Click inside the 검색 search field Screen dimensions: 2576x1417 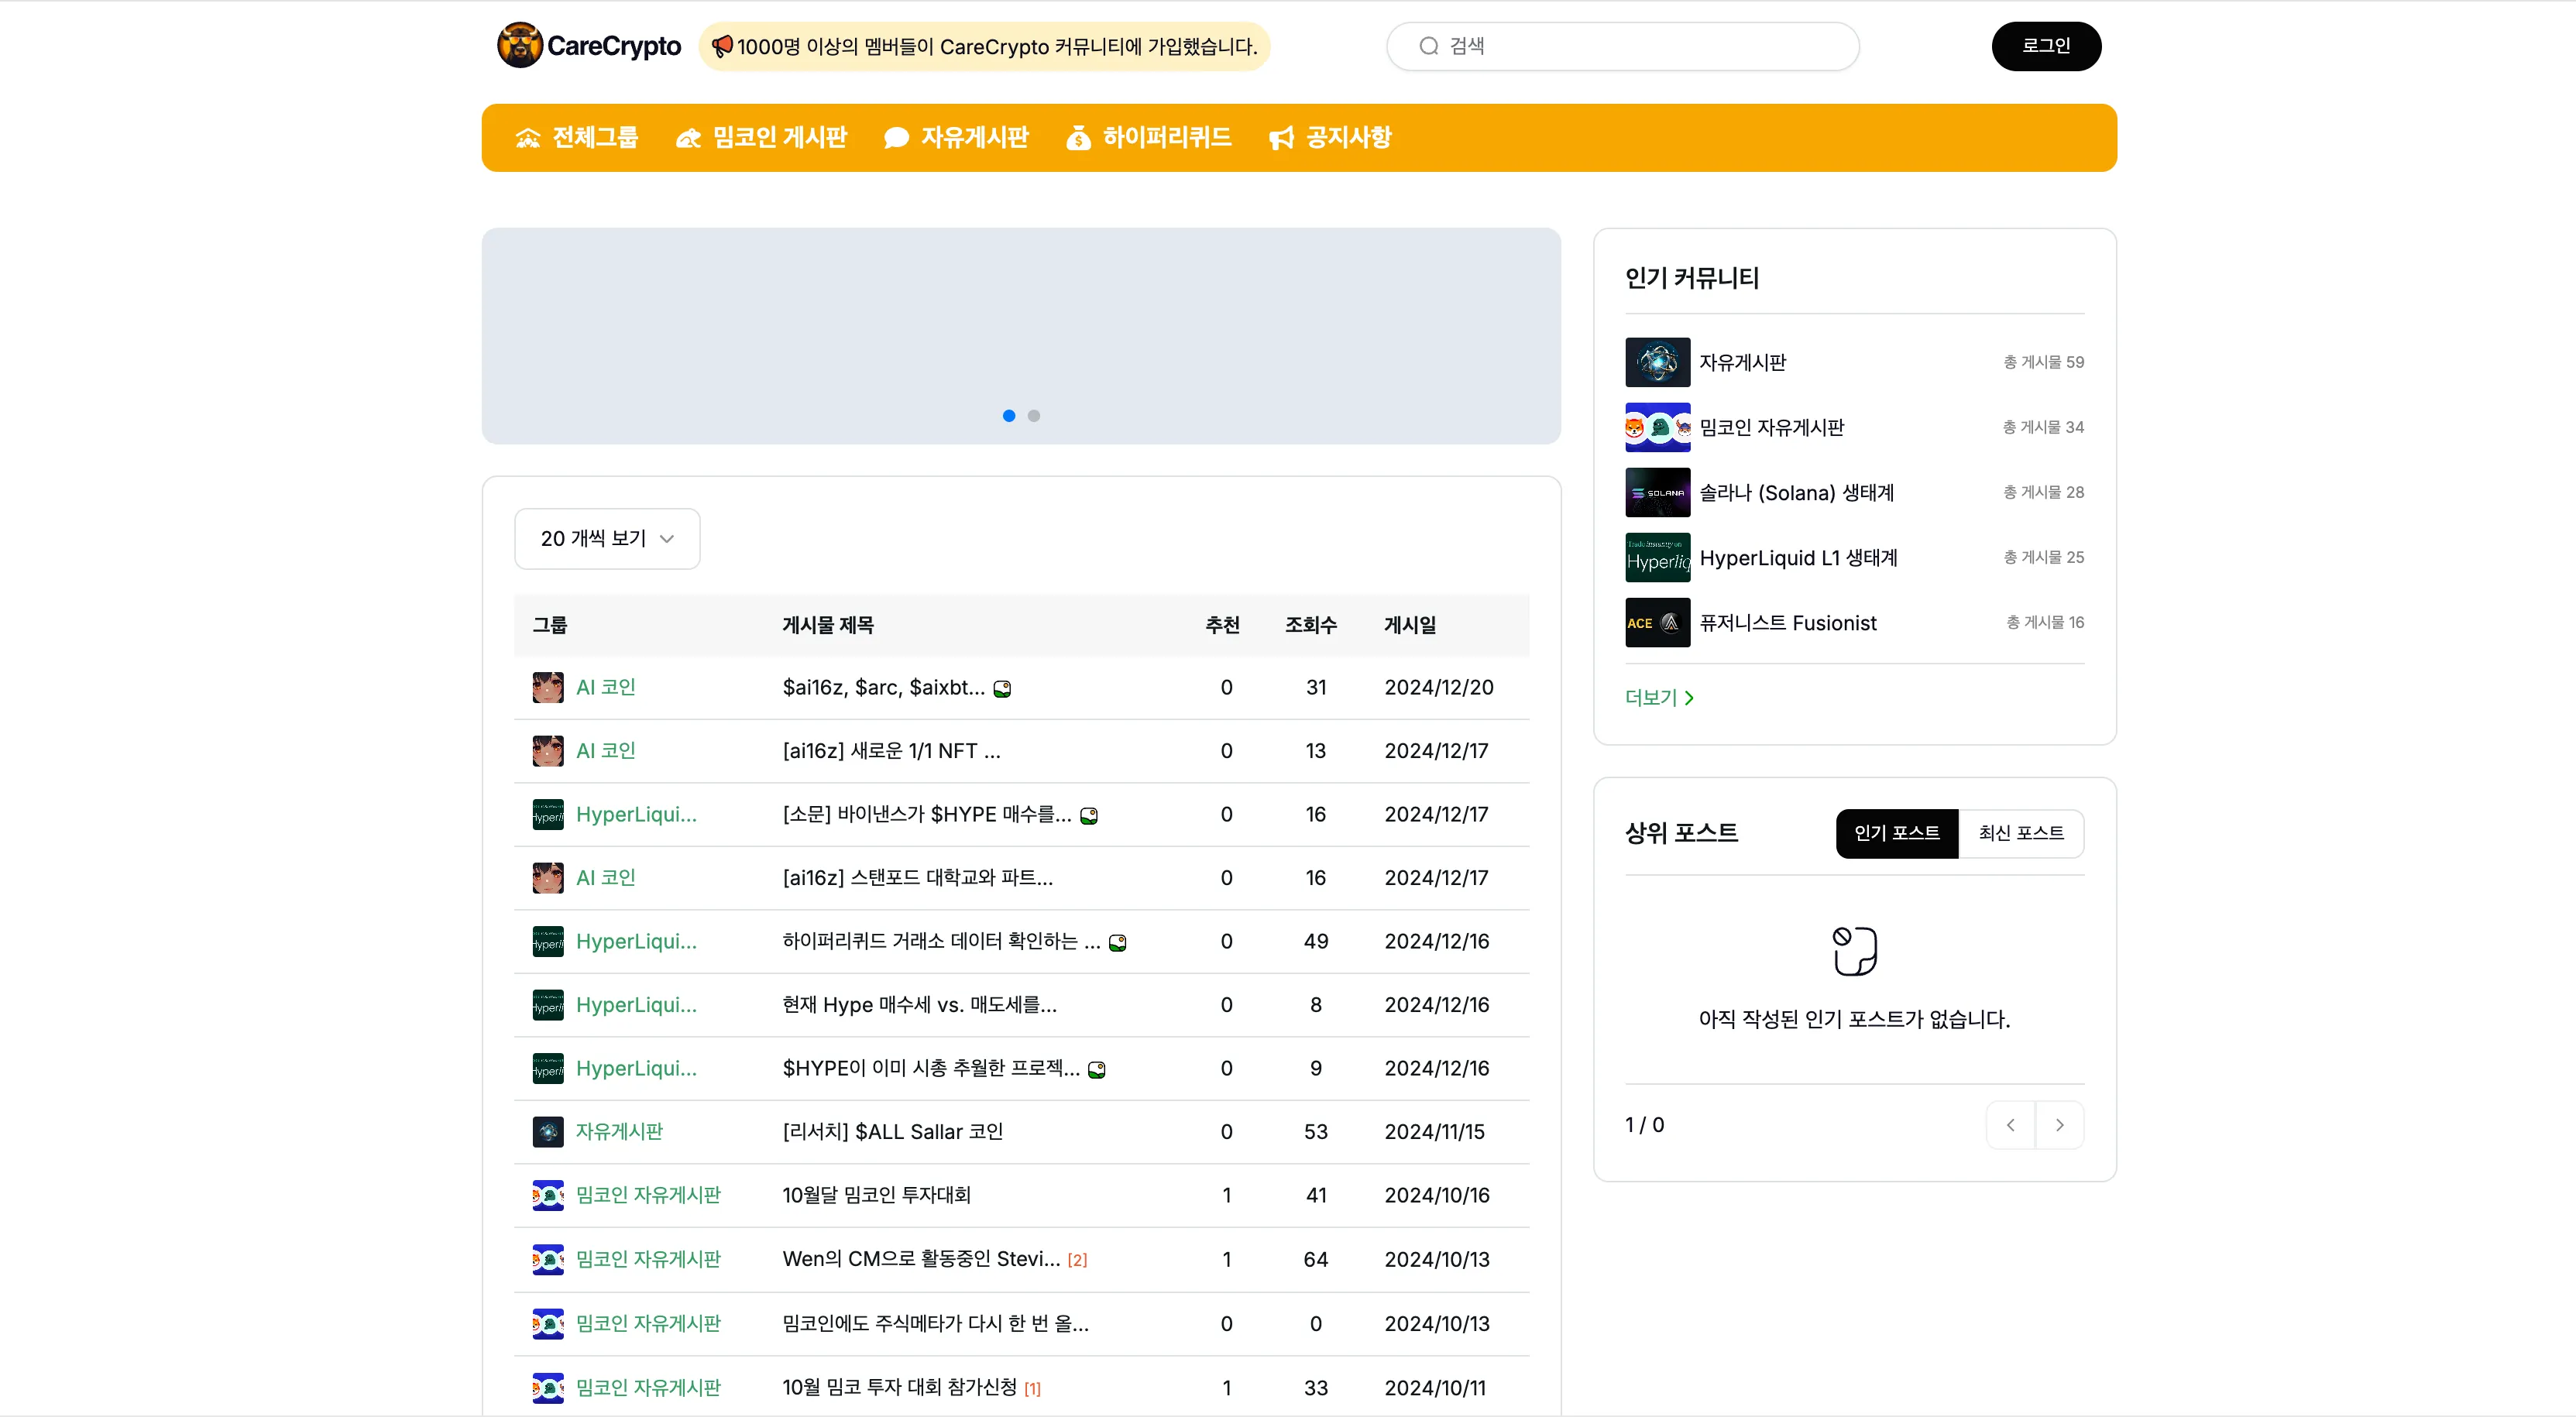pyautogui.click(x=1620, y=46)
